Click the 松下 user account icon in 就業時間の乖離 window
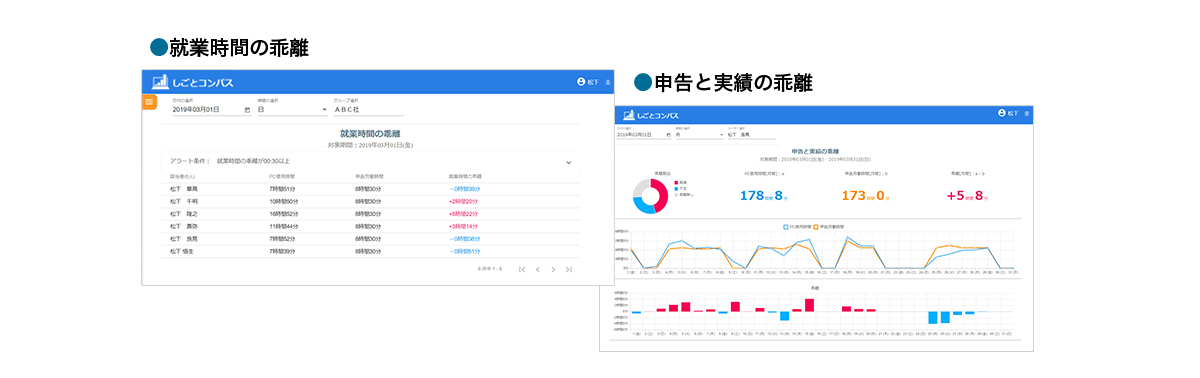Screen dimensions: 1200x378 pyautogui.click(x=581, y=82)
